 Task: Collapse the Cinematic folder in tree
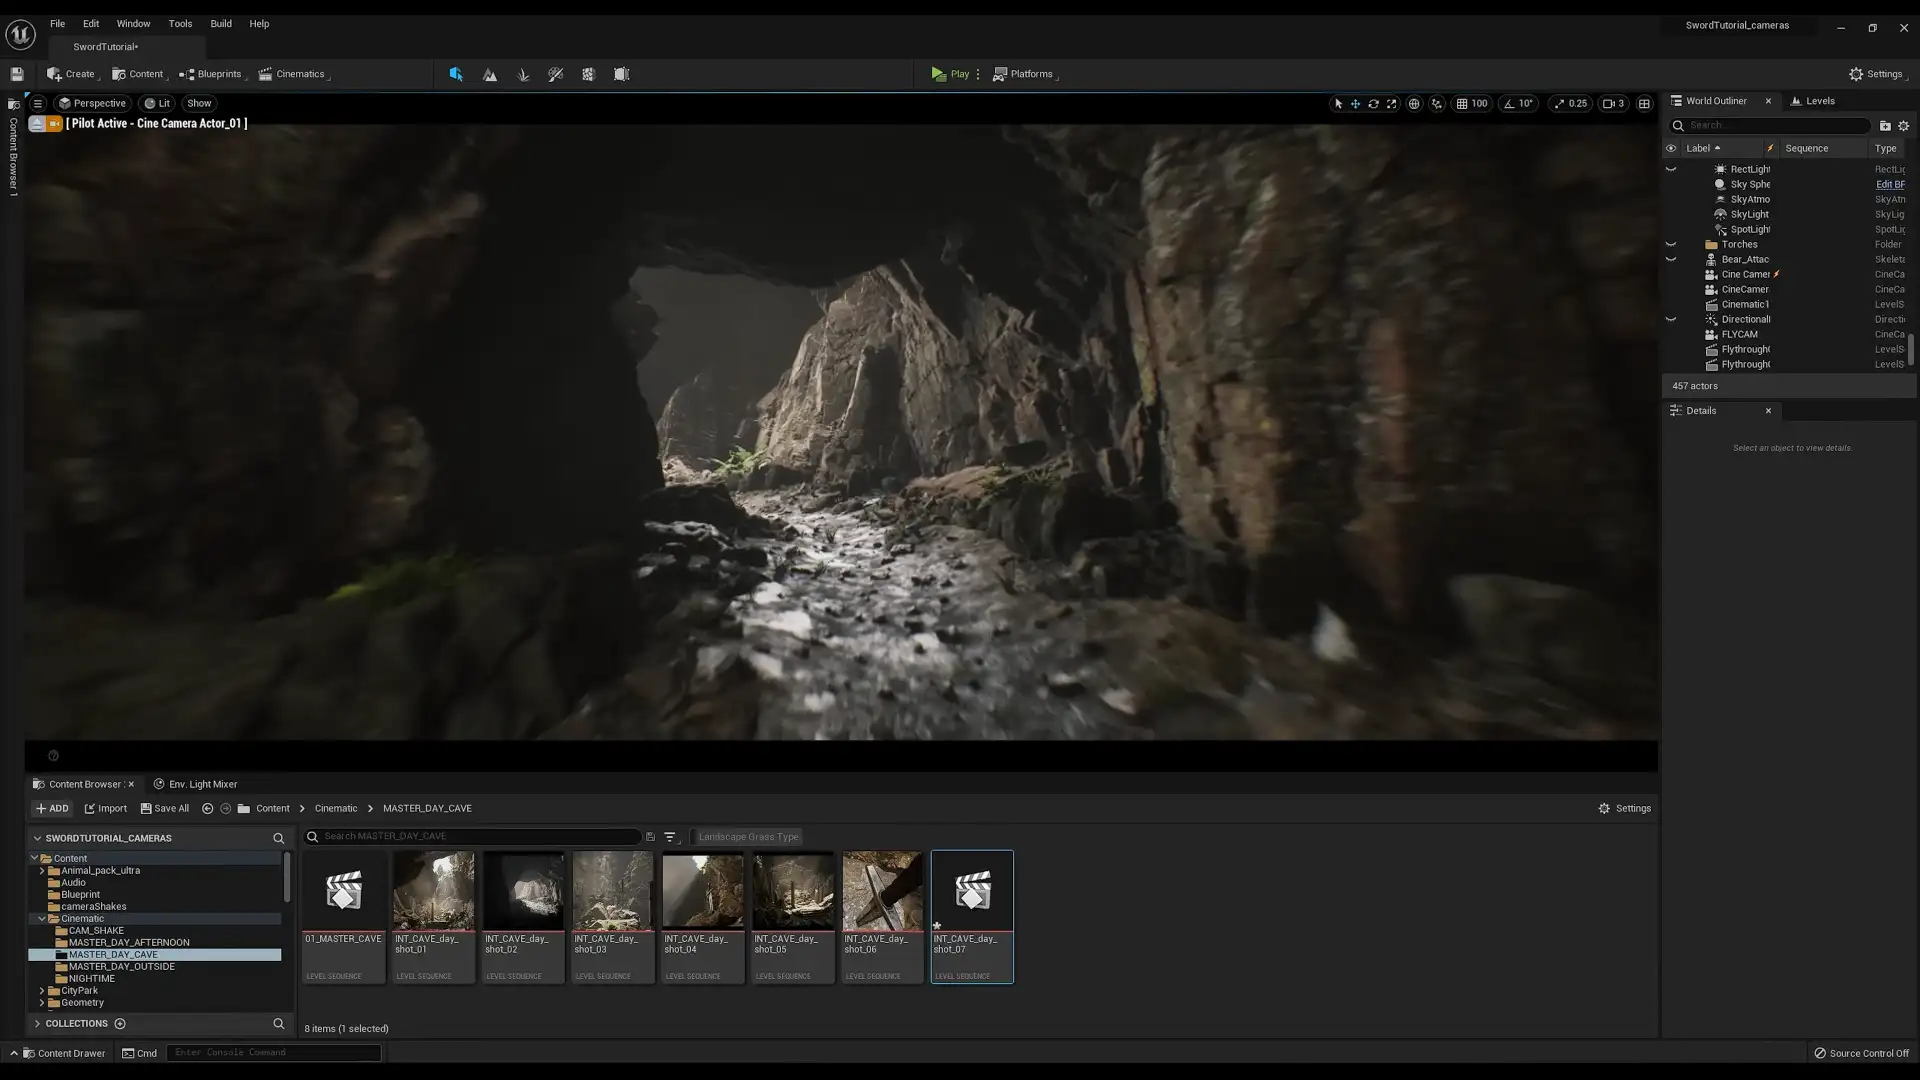(42, 919)
